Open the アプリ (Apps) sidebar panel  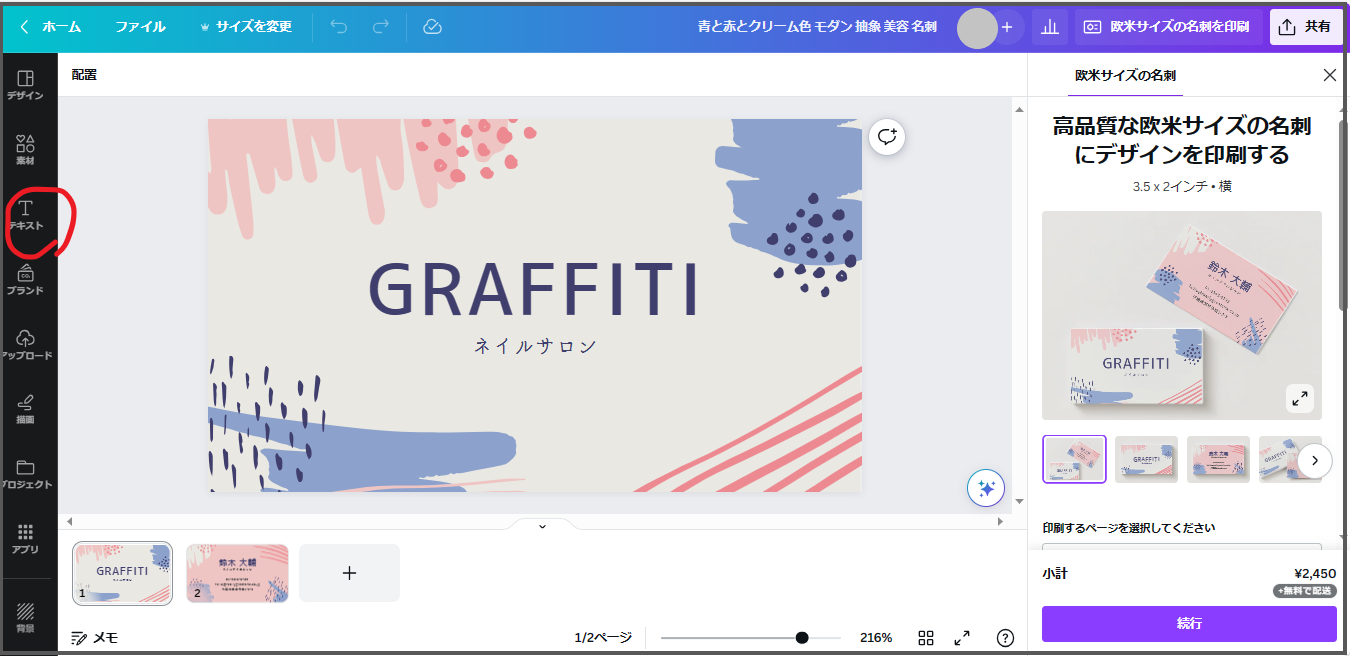[26, 538]
